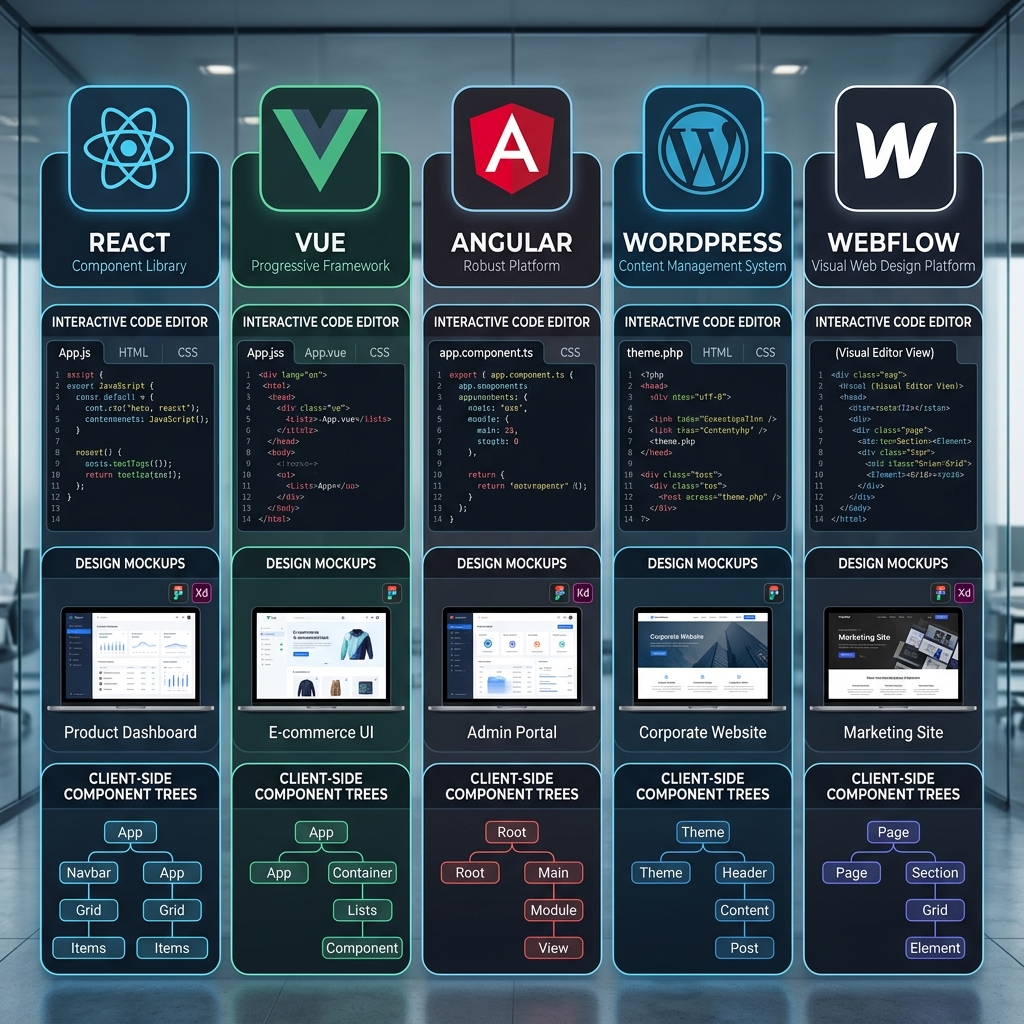Select the Component node in Vue tree
This screenshot has width=1024, height=1024.
point(362,948)
